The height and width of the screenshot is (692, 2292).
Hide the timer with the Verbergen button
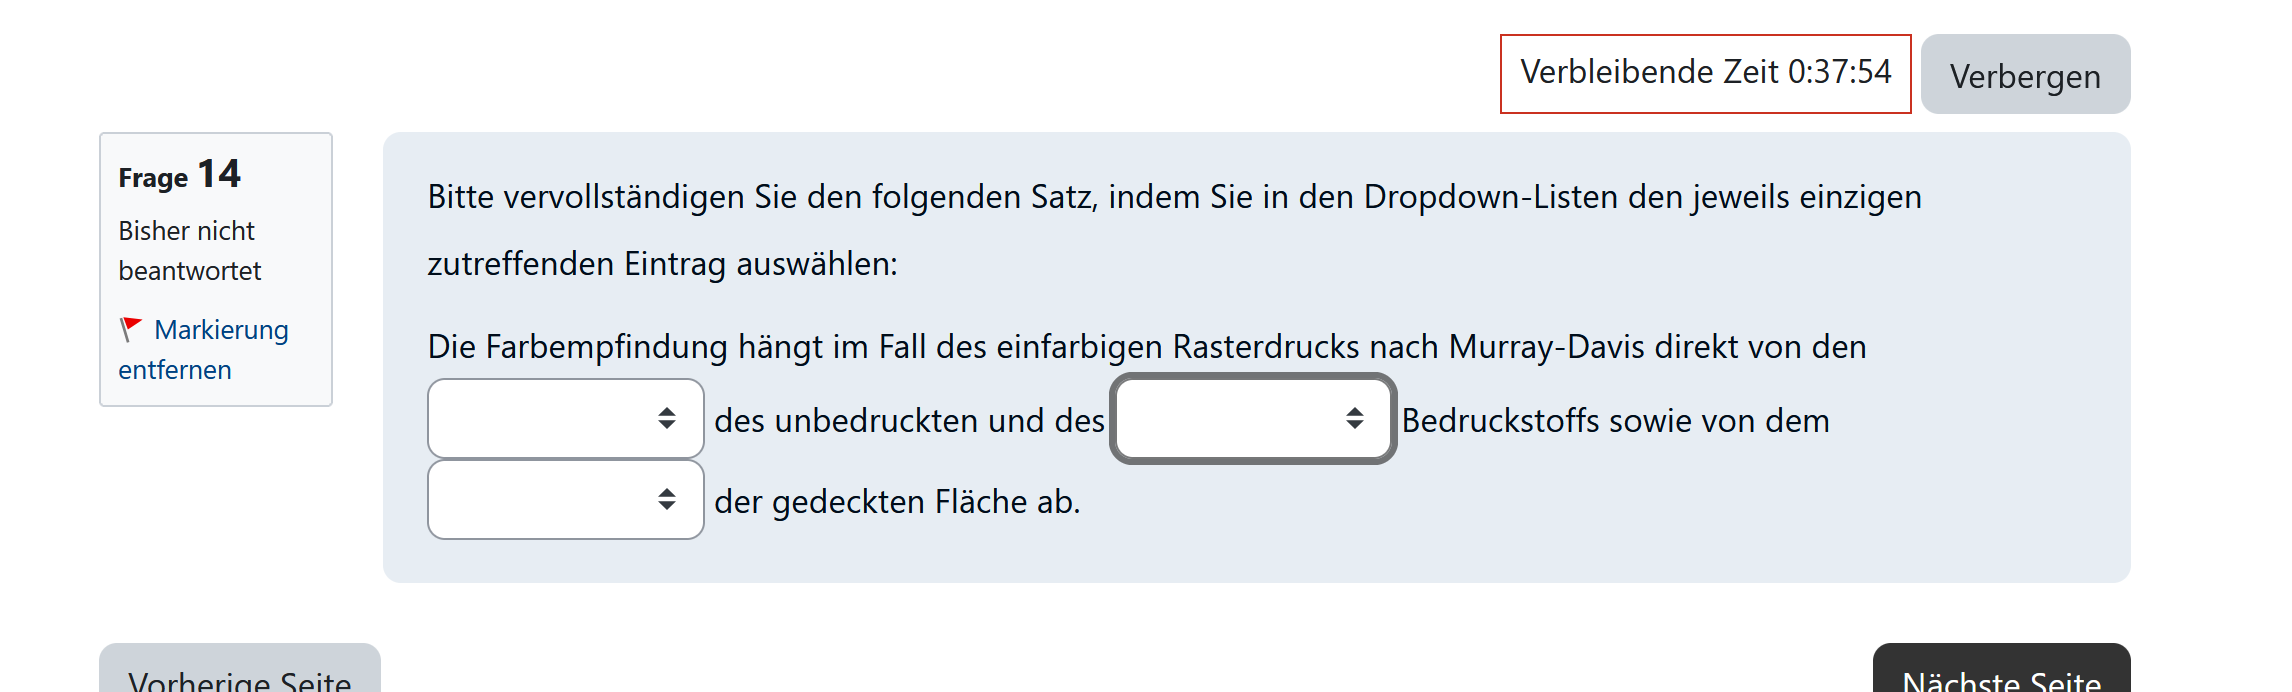coord(2025,75)
